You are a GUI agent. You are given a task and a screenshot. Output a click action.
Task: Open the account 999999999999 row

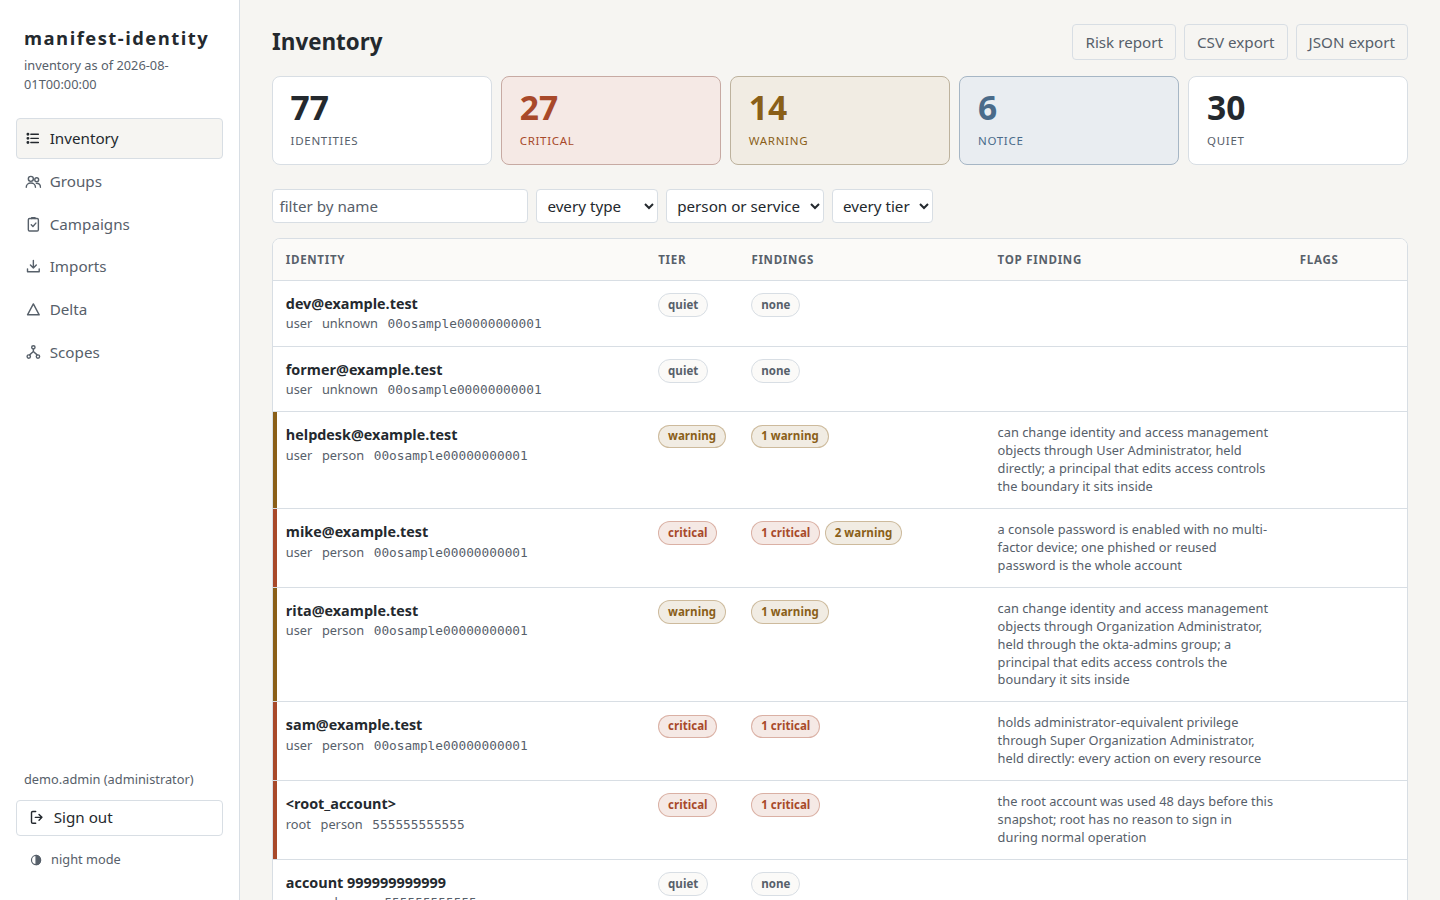[840, 882]
